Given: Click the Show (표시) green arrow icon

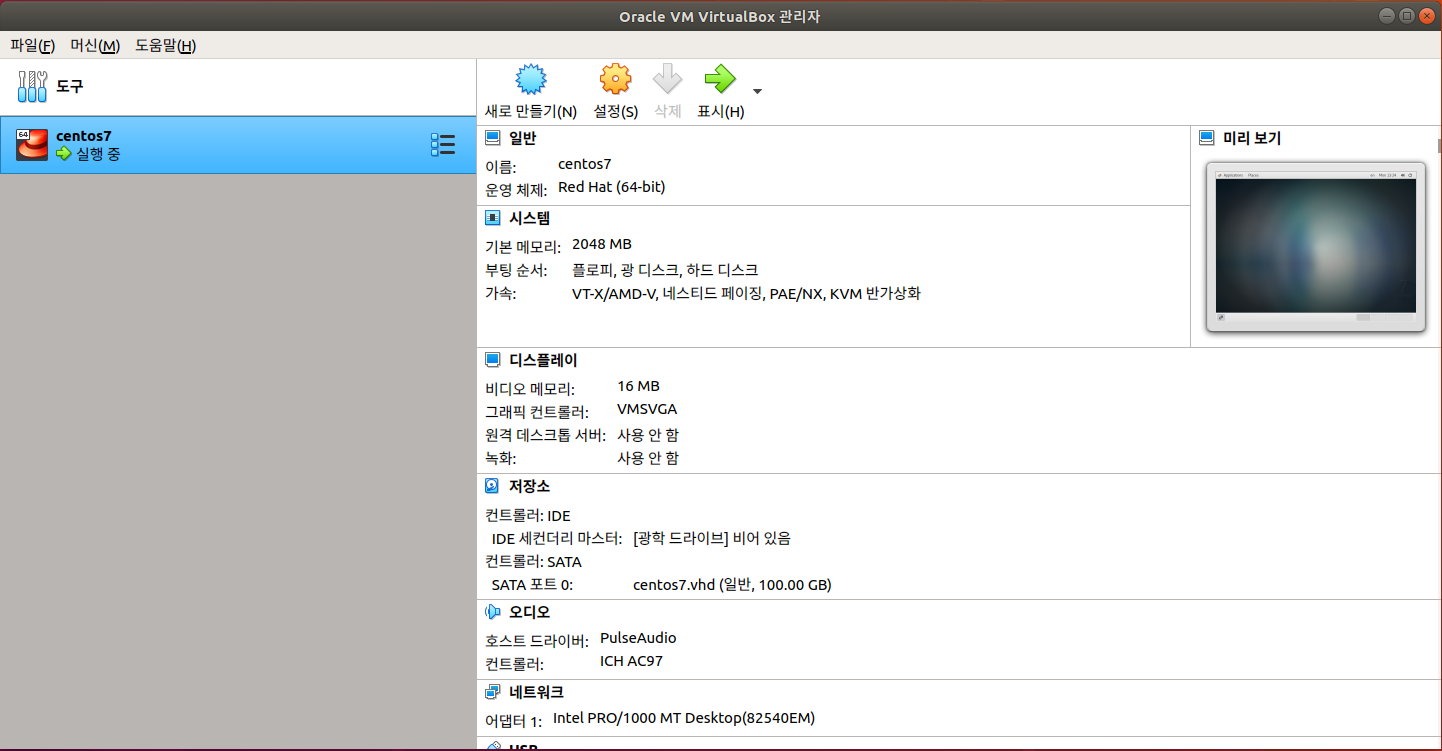Looking at the screenshot, I should click(x=720, y=79).
